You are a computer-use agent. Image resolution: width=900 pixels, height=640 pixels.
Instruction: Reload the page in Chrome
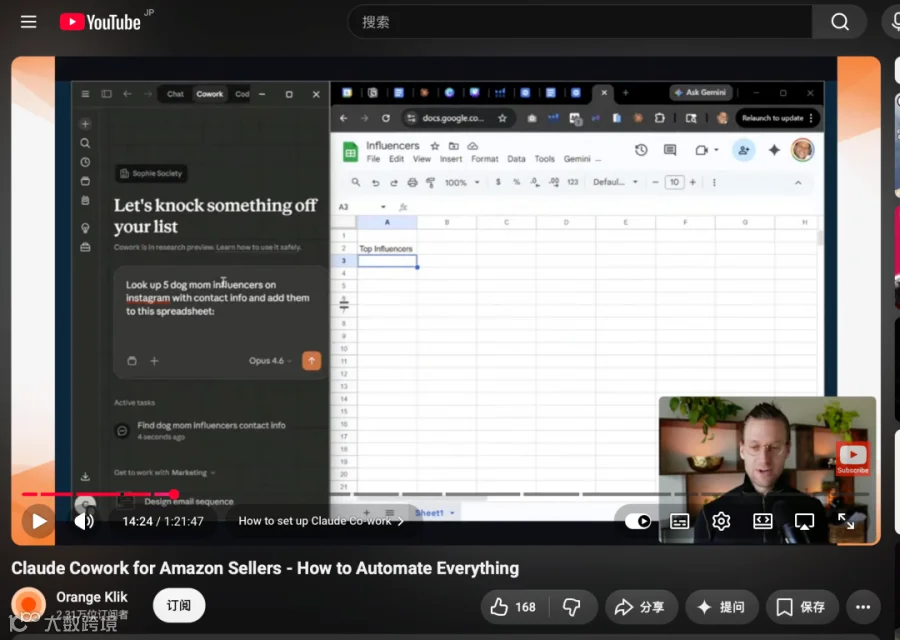(386, 118)
